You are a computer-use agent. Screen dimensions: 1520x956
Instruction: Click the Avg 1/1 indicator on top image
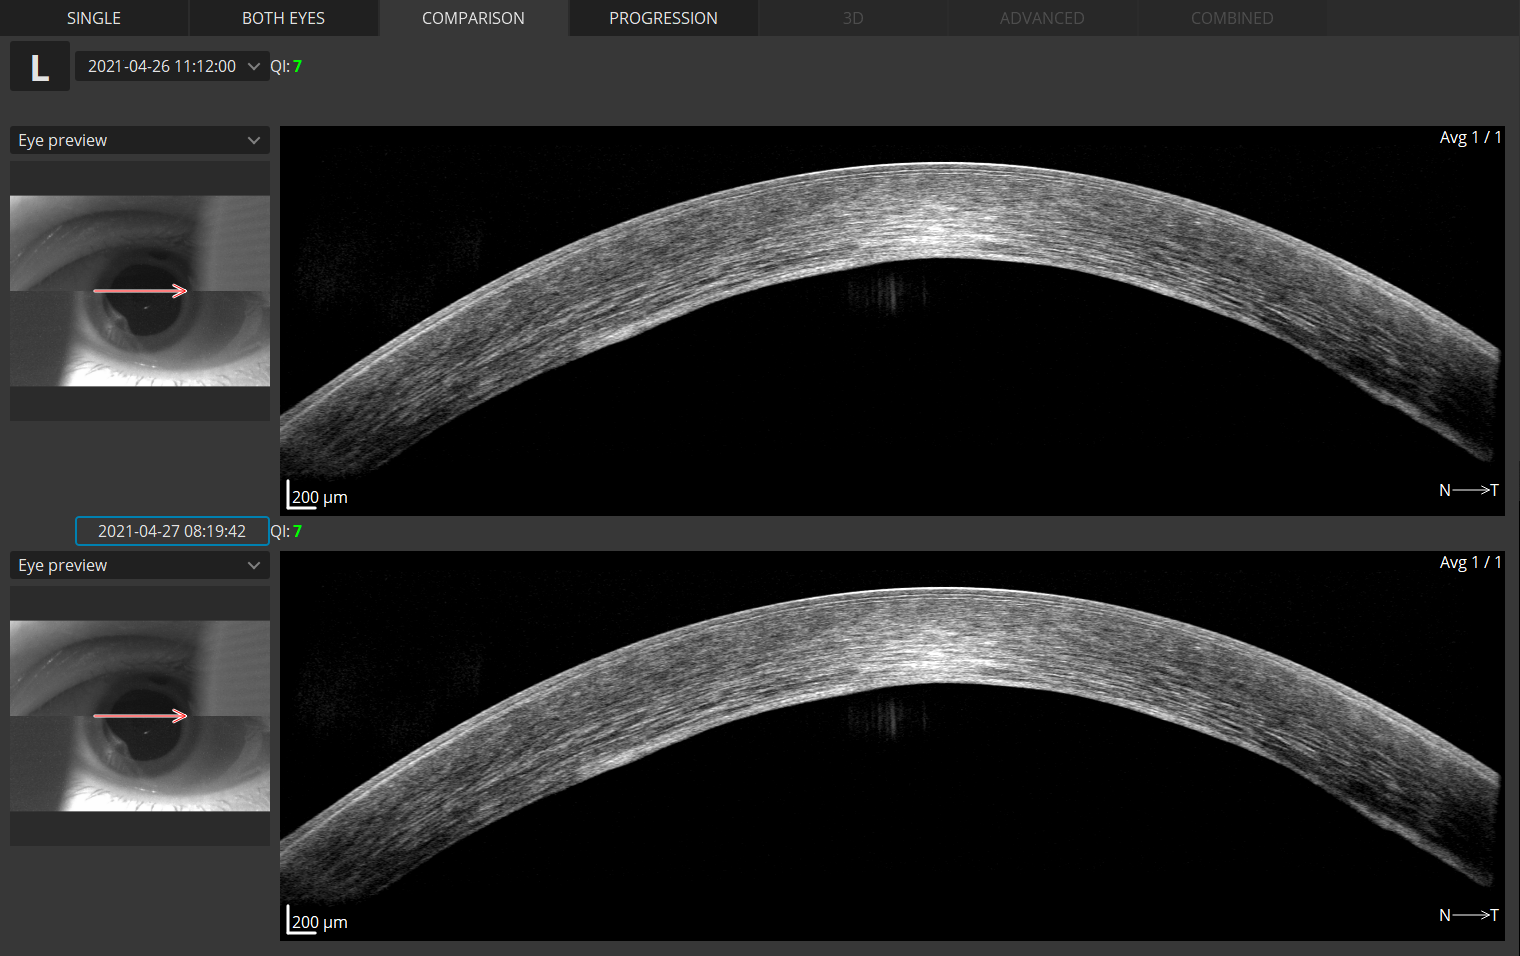pos(1470,137)
